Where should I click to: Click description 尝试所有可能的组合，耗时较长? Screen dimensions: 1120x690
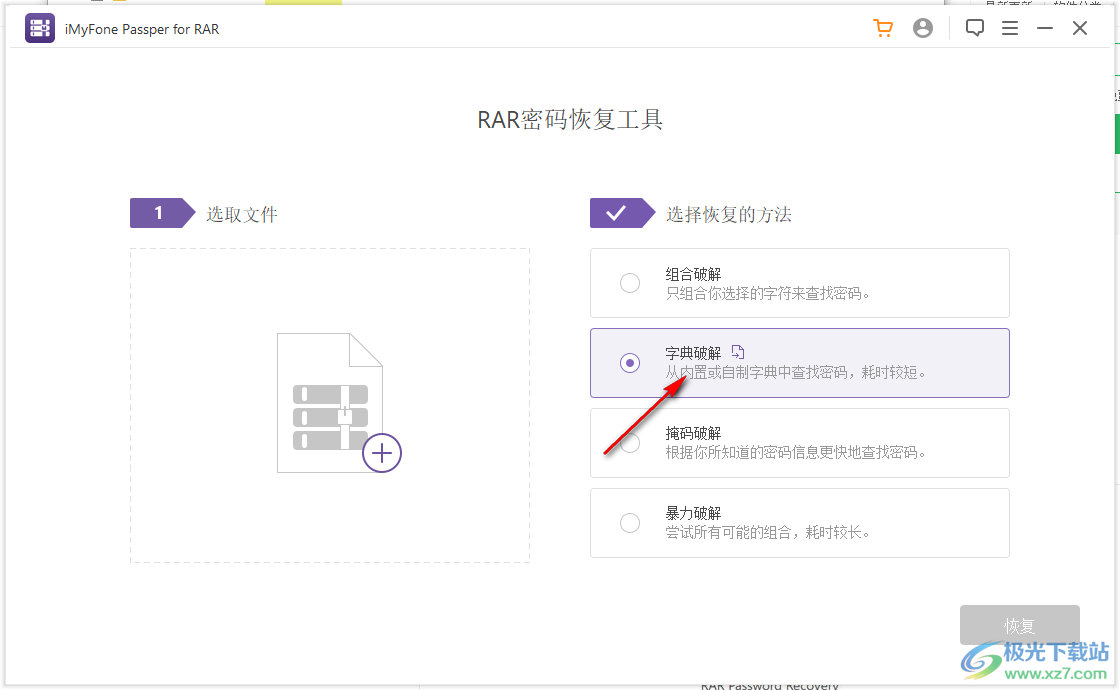point(767,532)
